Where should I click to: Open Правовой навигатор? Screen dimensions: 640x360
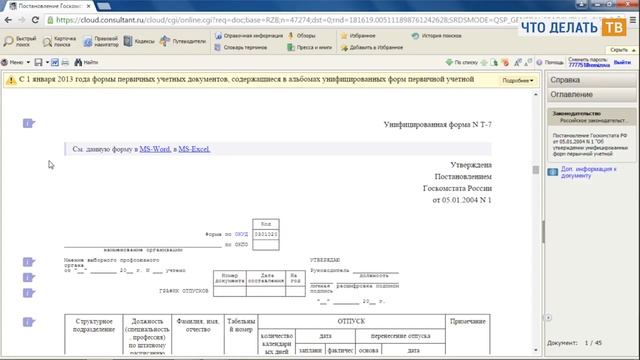pos(101,41)
